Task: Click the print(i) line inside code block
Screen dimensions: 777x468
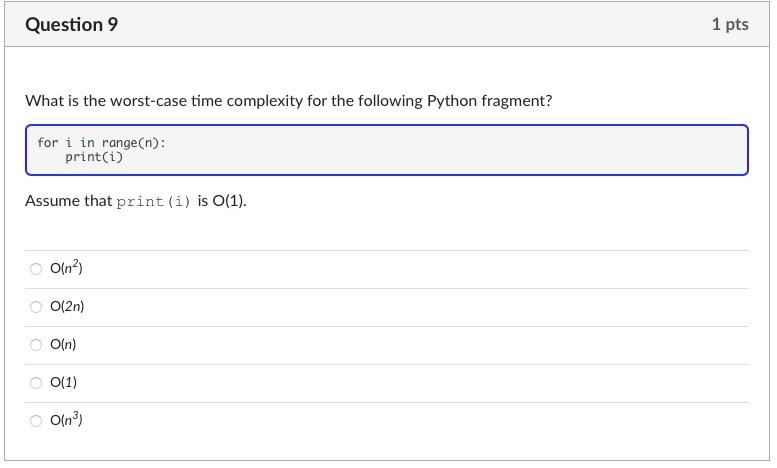Action: (x=94, y=157)
